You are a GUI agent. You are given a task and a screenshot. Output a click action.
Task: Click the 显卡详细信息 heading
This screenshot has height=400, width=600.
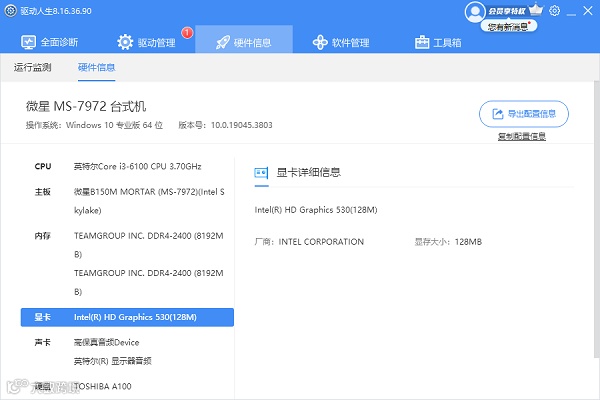(x=308, y=173)
